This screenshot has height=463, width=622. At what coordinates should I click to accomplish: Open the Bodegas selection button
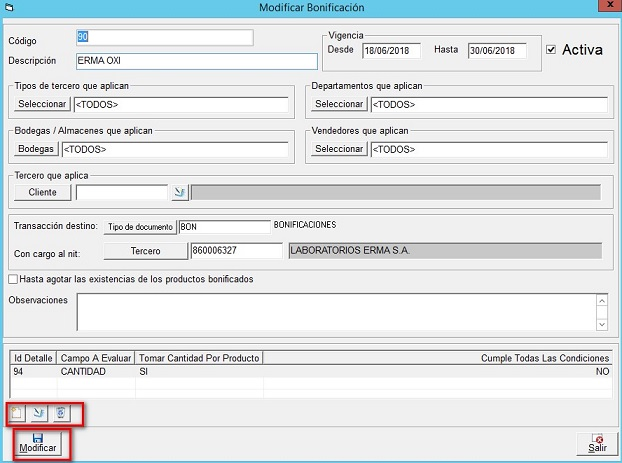tap(36, 149)
